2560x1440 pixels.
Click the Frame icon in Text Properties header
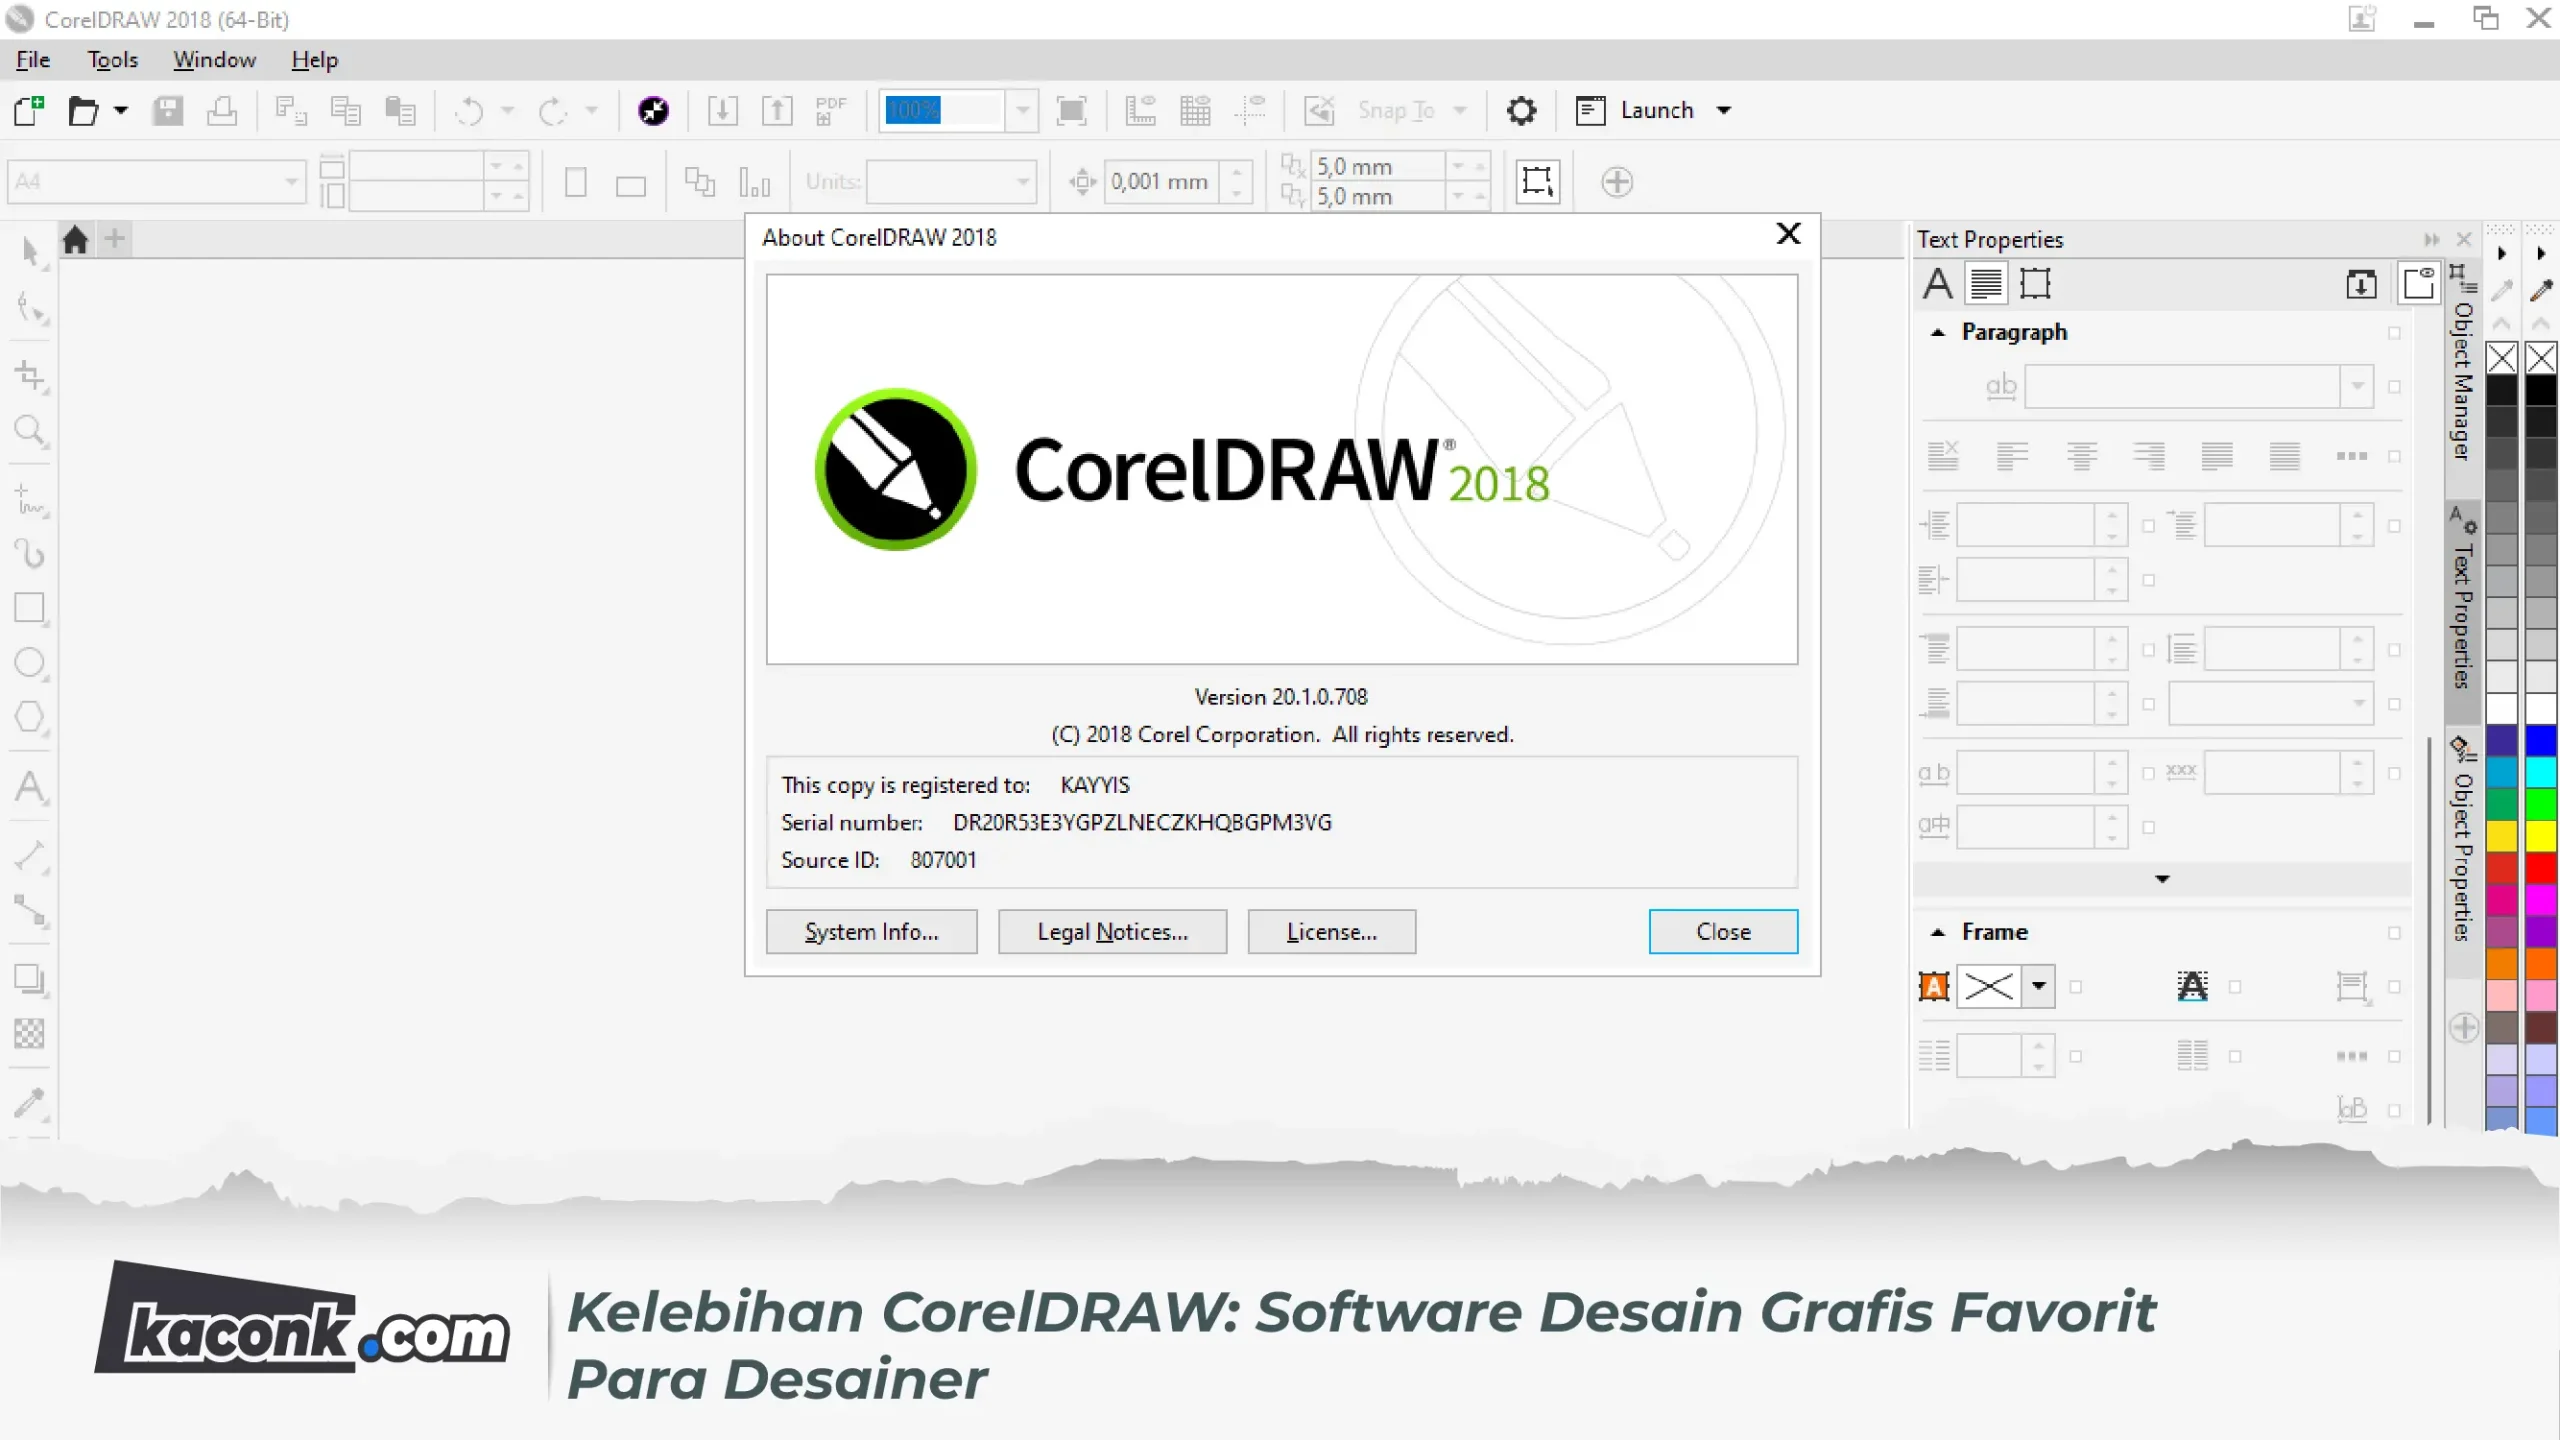[x=2035, y=284]
